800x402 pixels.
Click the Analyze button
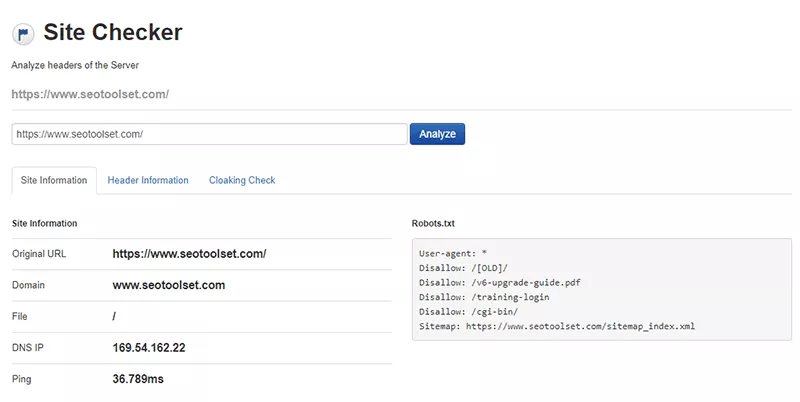[x=437, y=134]
